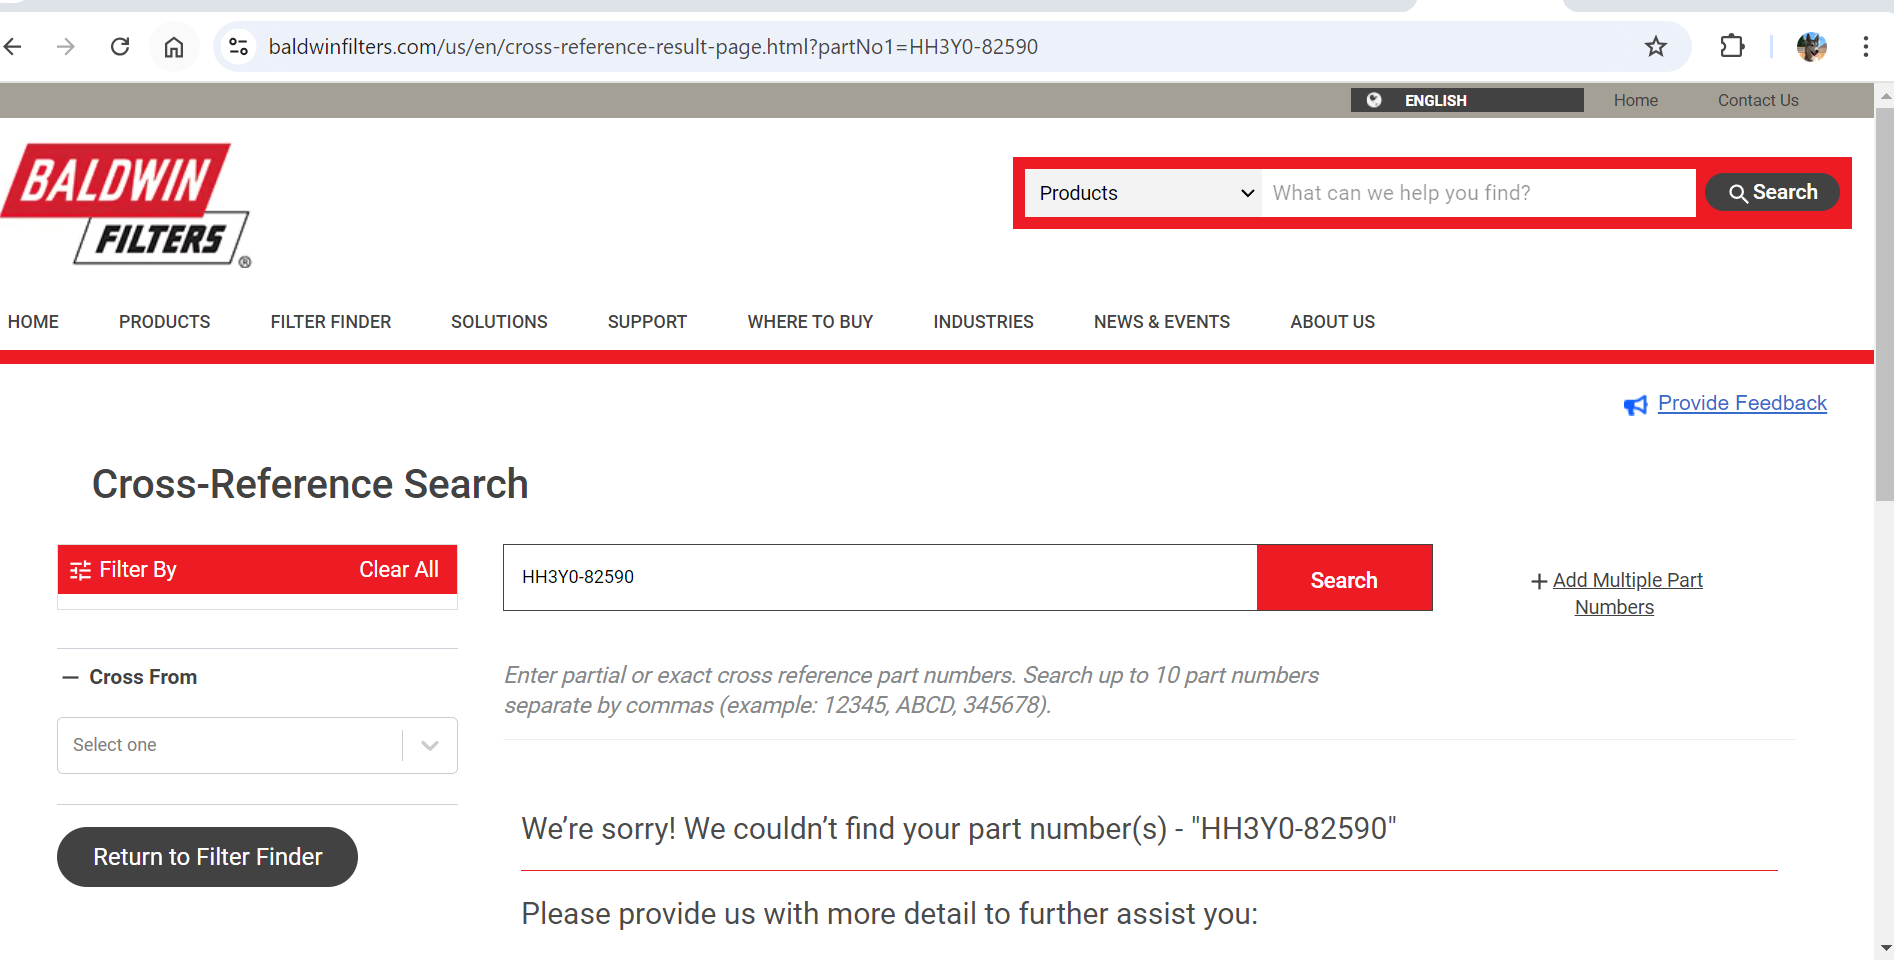This screenshot has width=1894, height=960.
Task: Open INDUSTRIES navigation menu
Action: [984, 322]
